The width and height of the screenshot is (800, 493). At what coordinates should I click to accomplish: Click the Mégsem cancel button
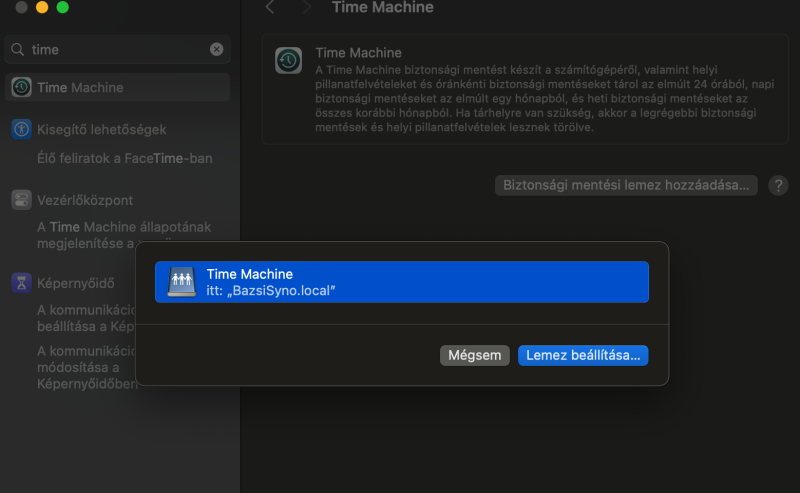coord(474,355)
